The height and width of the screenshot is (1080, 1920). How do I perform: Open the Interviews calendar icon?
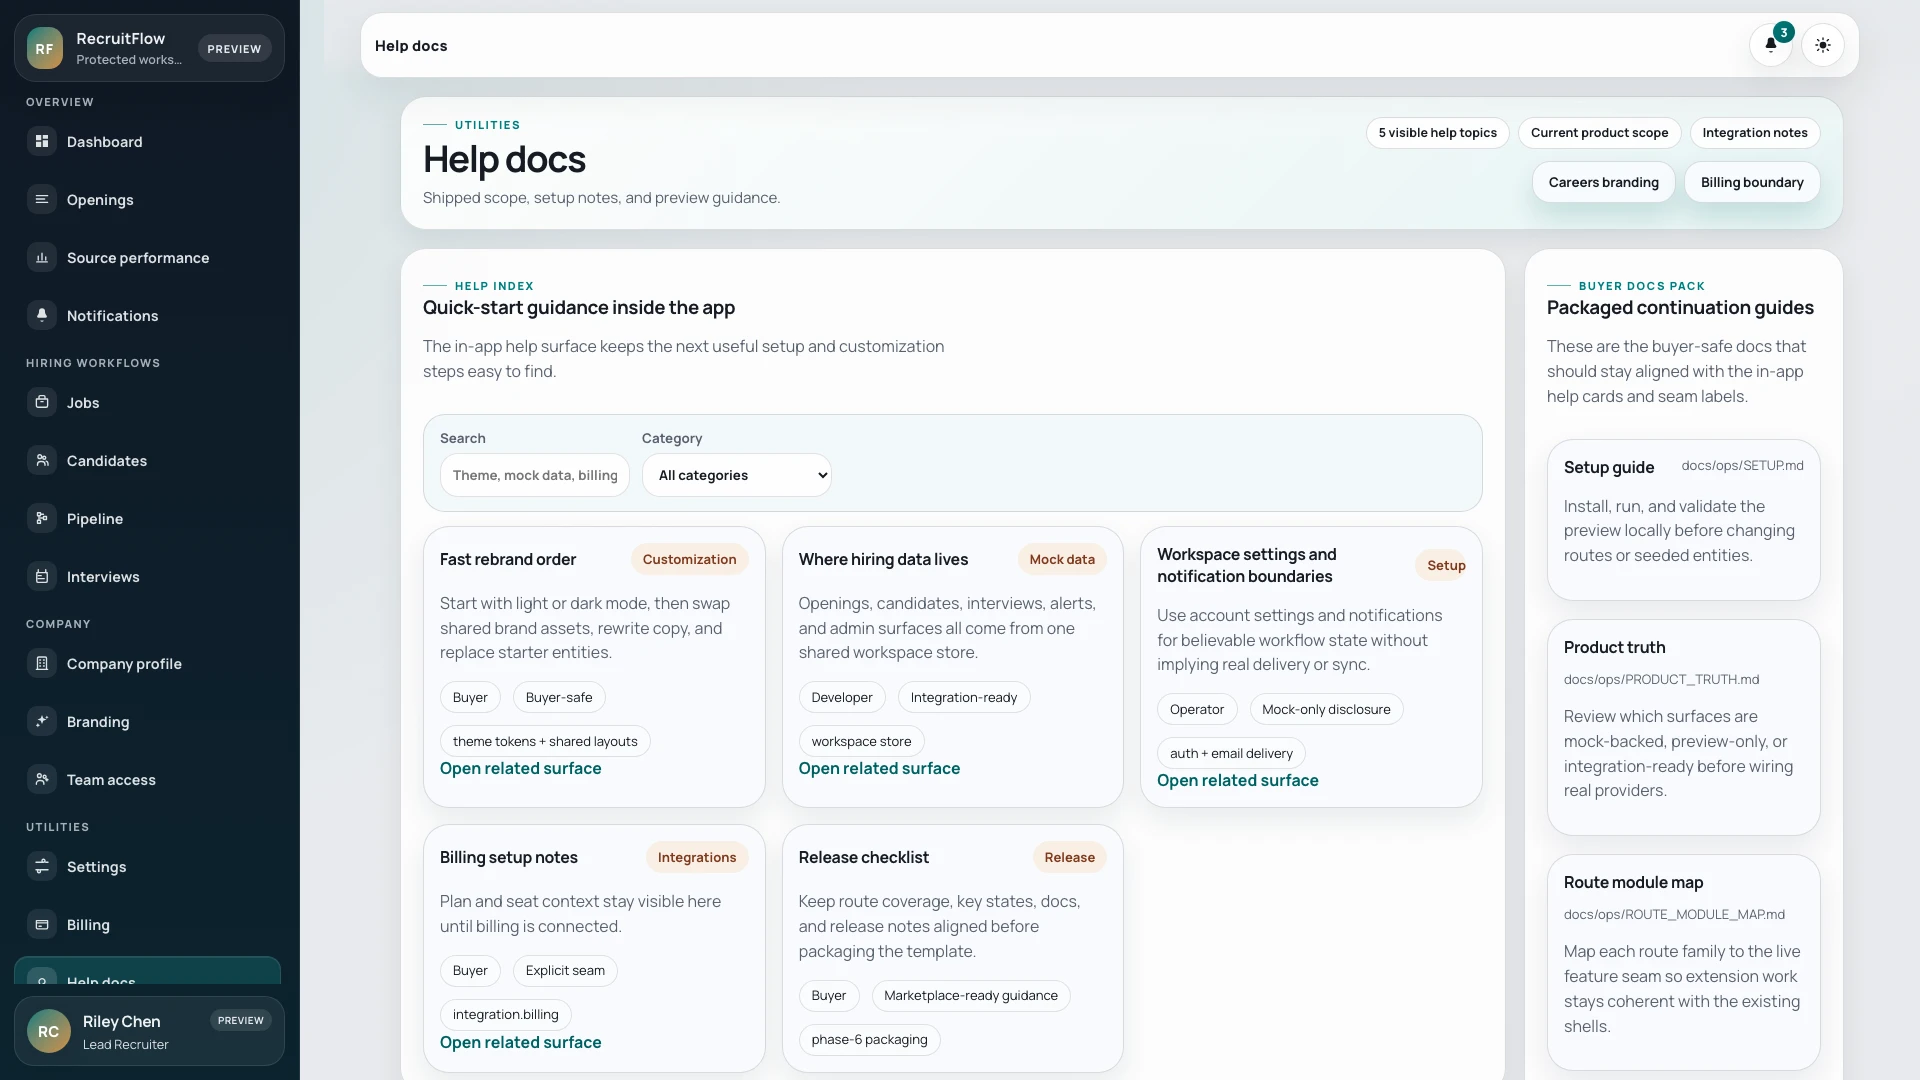(x=42, y=577)
